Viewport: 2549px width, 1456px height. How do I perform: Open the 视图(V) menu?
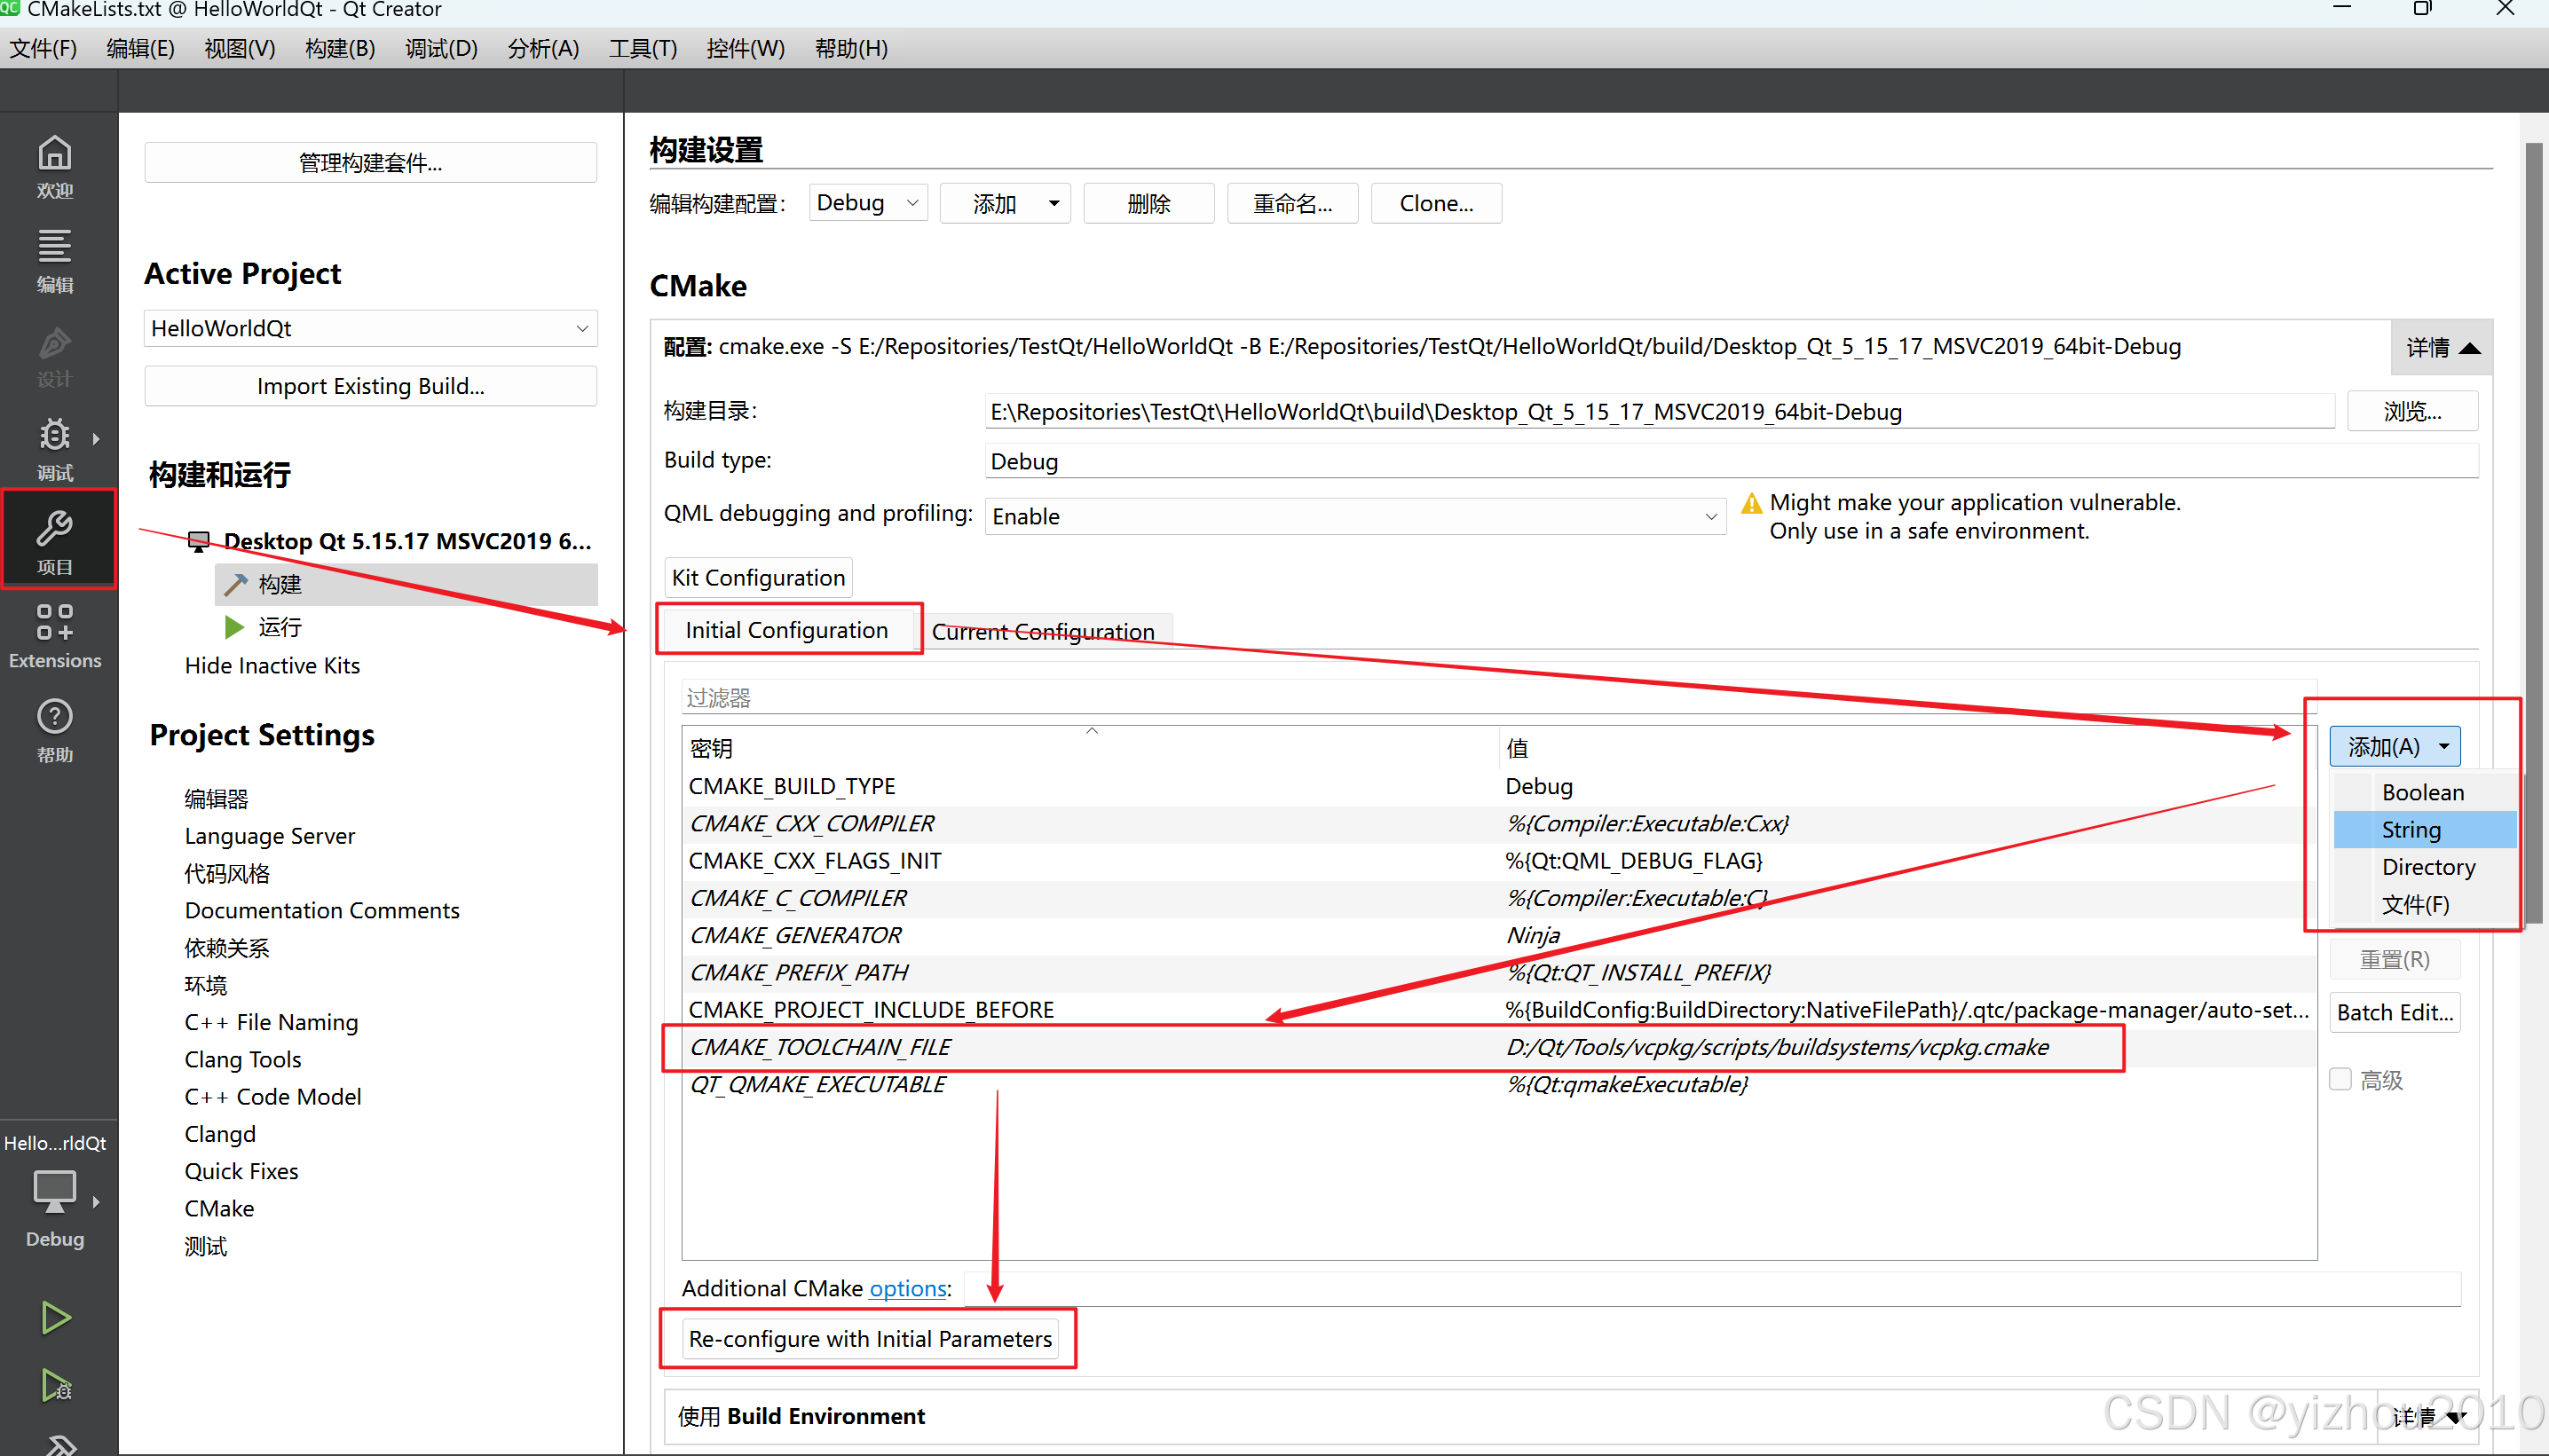[x=240, y=49]
